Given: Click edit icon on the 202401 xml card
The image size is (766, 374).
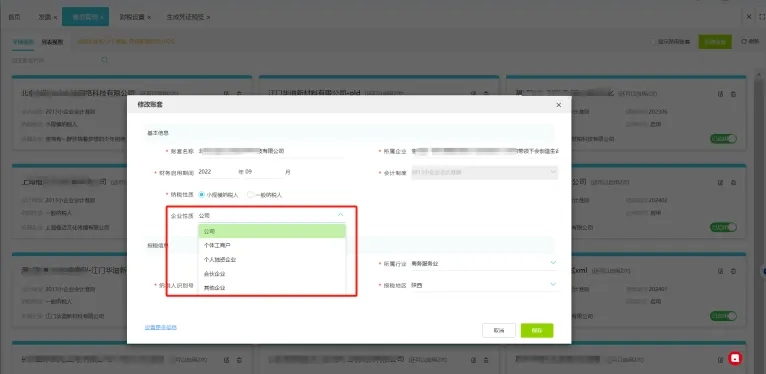Looking at the screenshot, I should coord(721,271).
